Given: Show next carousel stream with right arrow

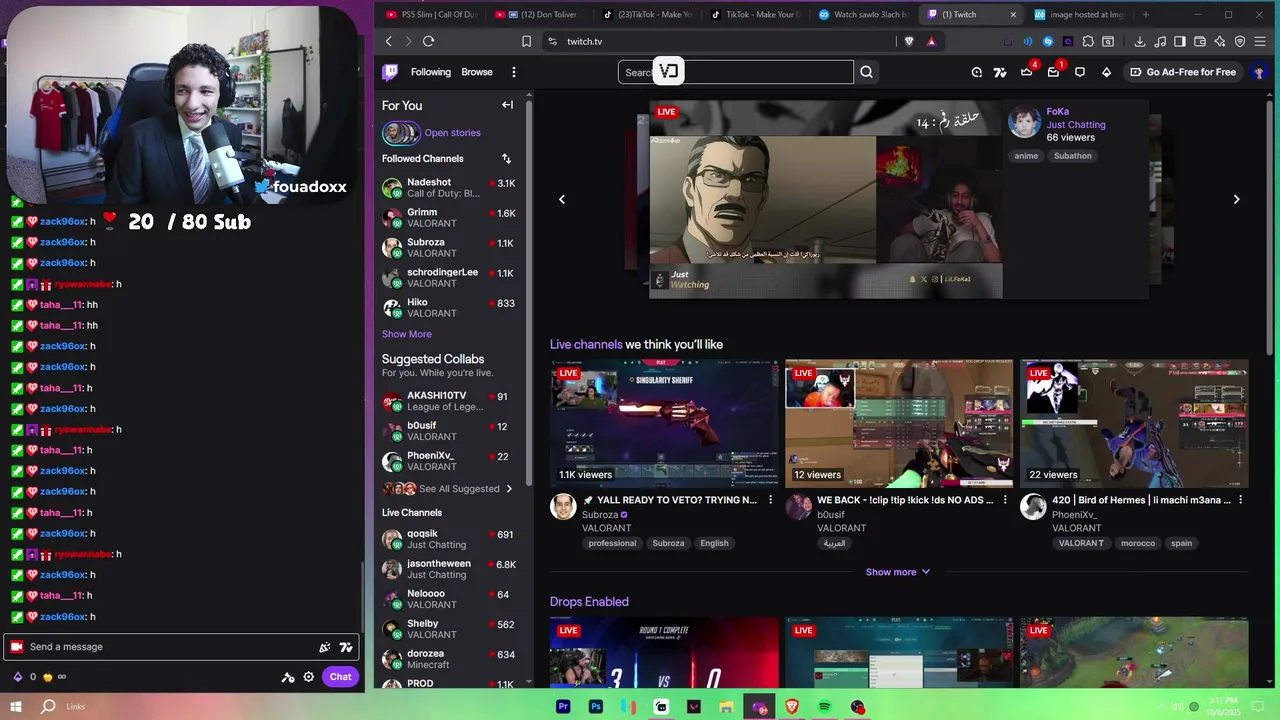Looking at the screenshot, I should [x=1236, y=199].
